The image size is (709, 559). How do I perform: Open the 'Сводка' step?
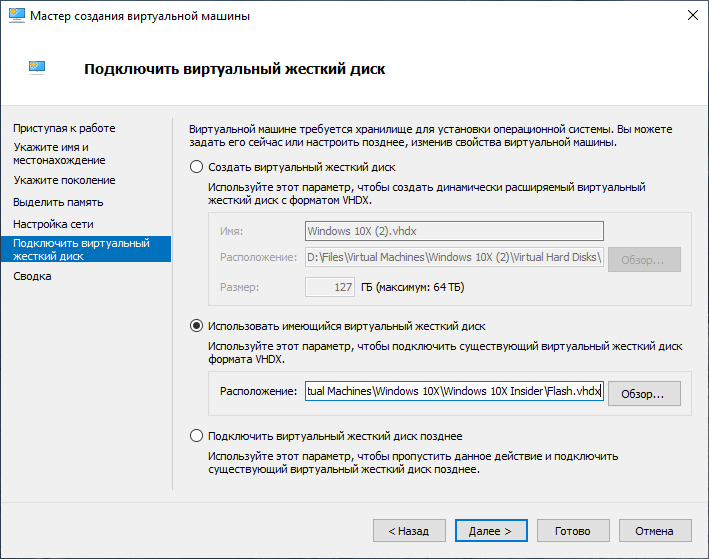click(x=32, y=276)
